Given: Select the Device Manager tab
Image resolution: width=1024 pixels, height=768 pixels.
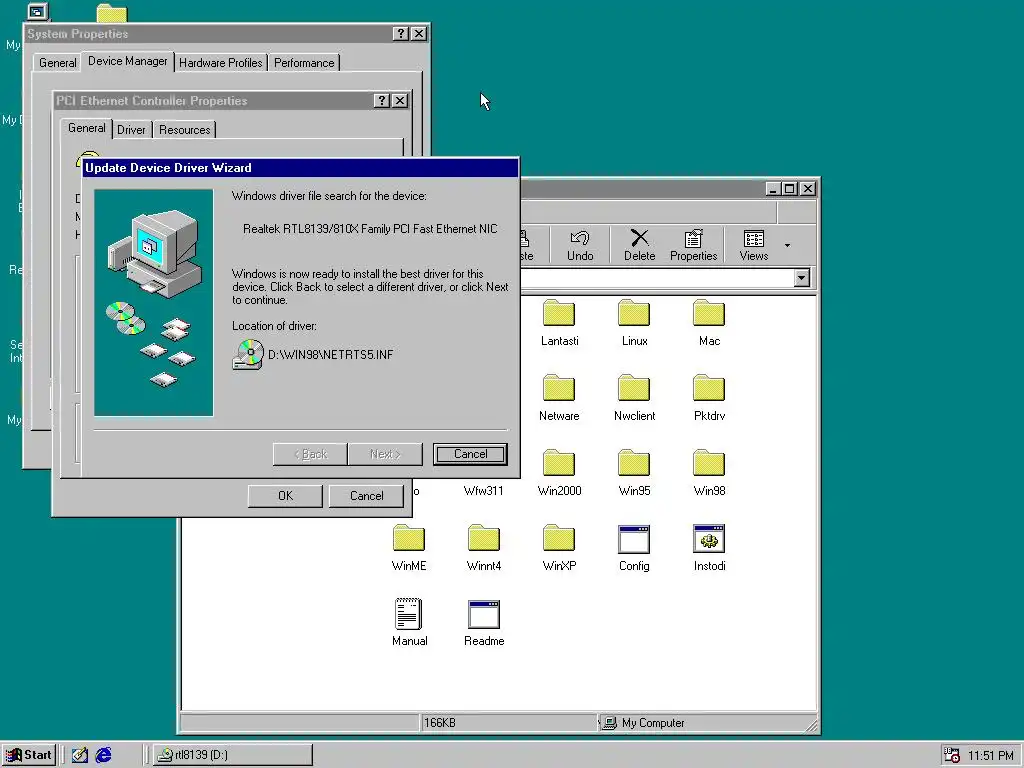Looking at the screenshot, I should [x=127, y=61].
